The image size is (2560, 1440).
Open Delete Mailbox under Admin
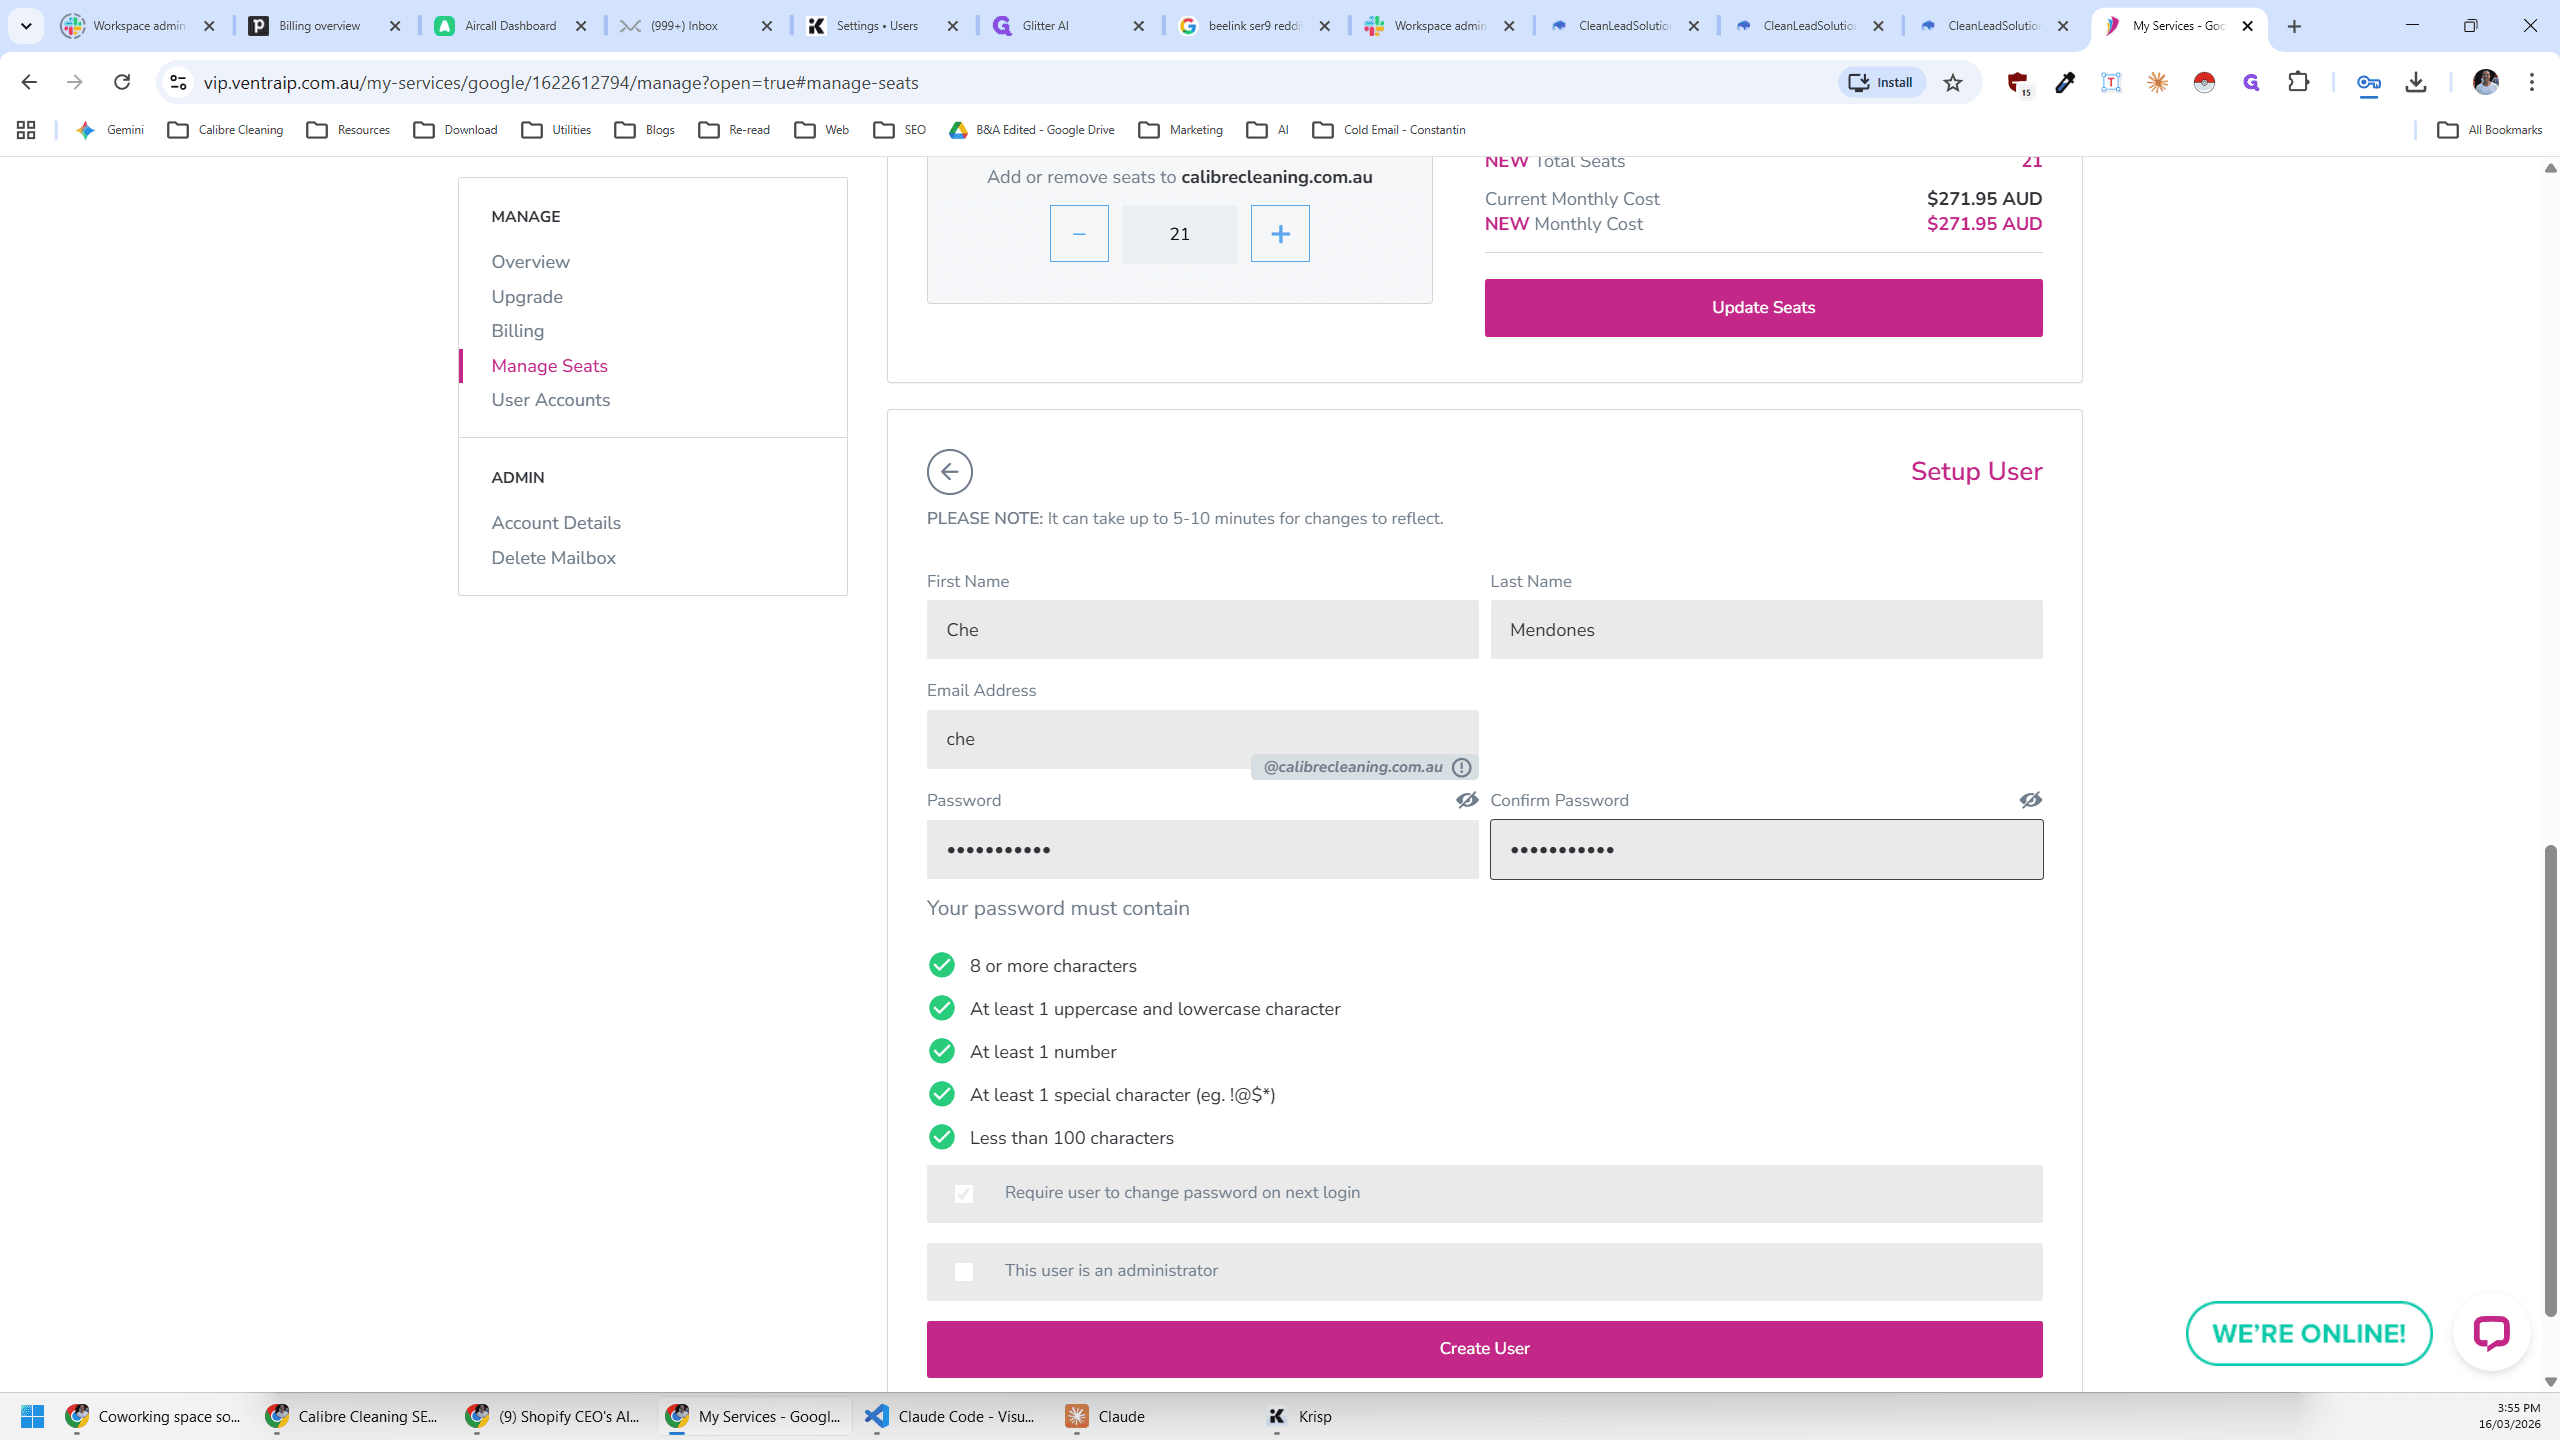pos(553,558)
